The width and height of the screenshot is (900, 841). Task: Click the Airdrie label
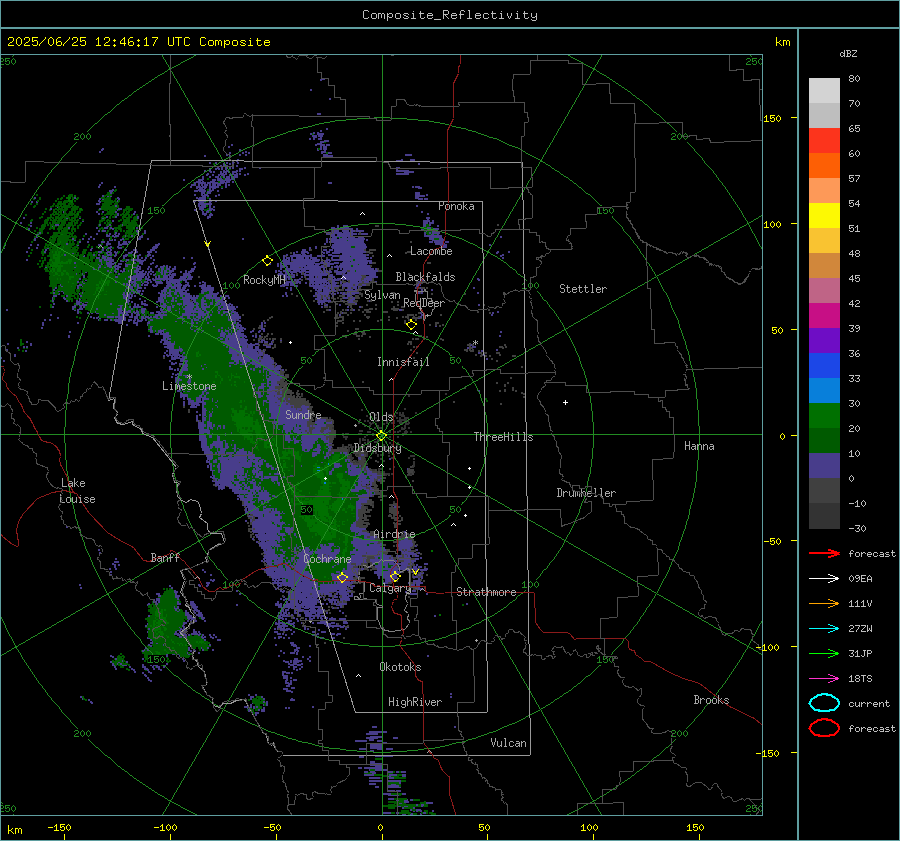coord(394,534)
